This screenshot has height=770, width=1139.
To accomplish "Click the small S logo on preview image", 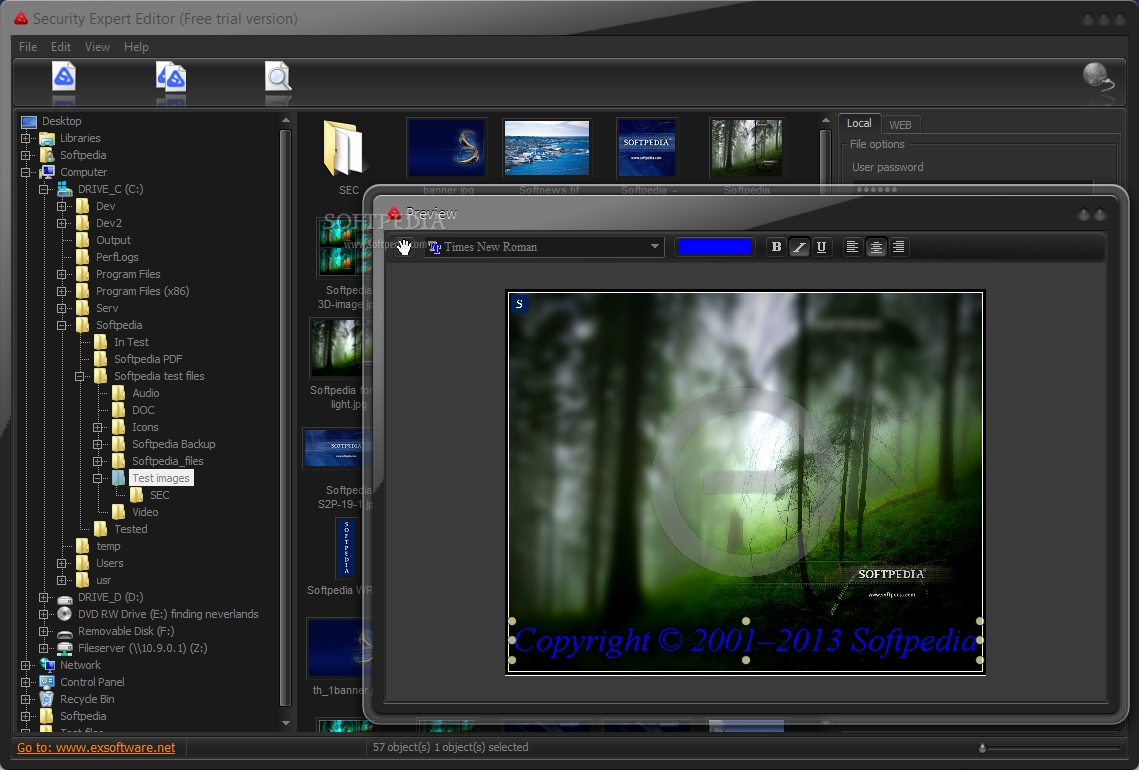I will [x=519, y=304].
